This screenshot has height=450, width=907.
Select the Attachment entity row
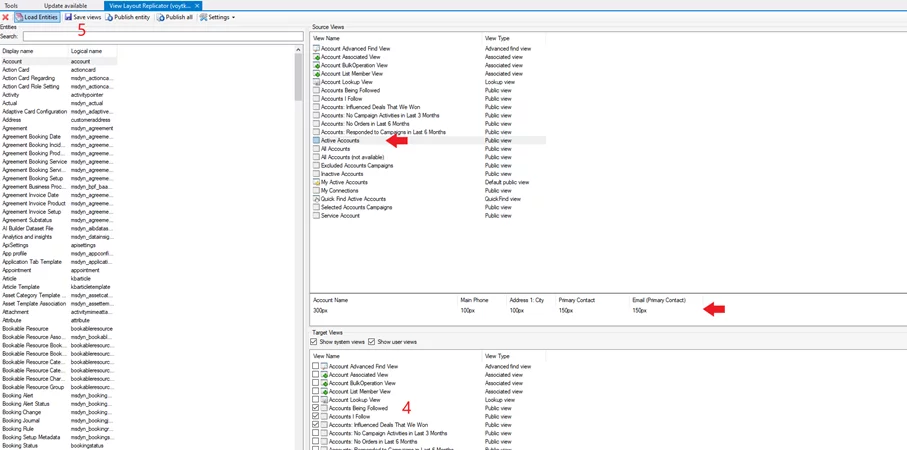59,312
